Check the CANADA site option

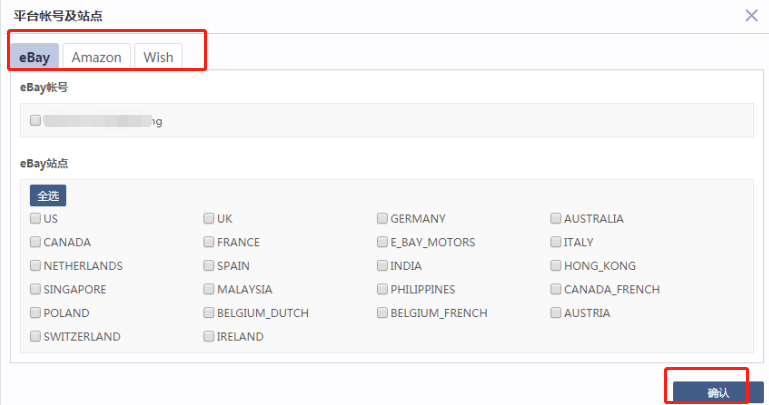35,242
